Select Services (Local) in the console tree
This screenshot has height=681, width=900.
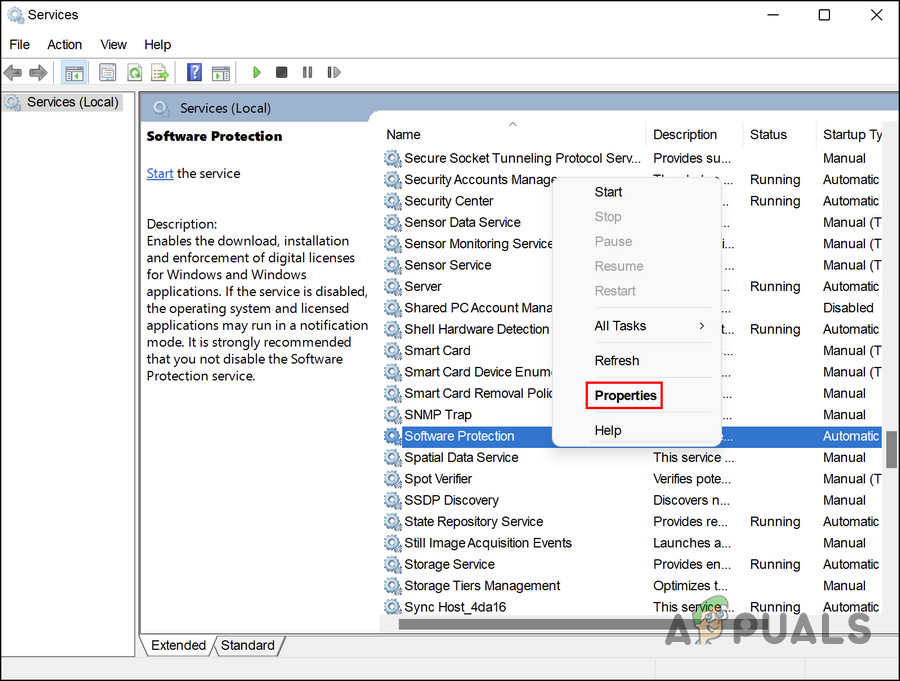[72, 102]
